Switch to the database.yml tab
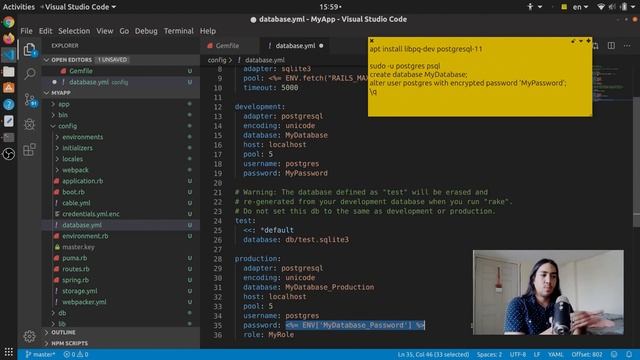 tap(295, 46)
